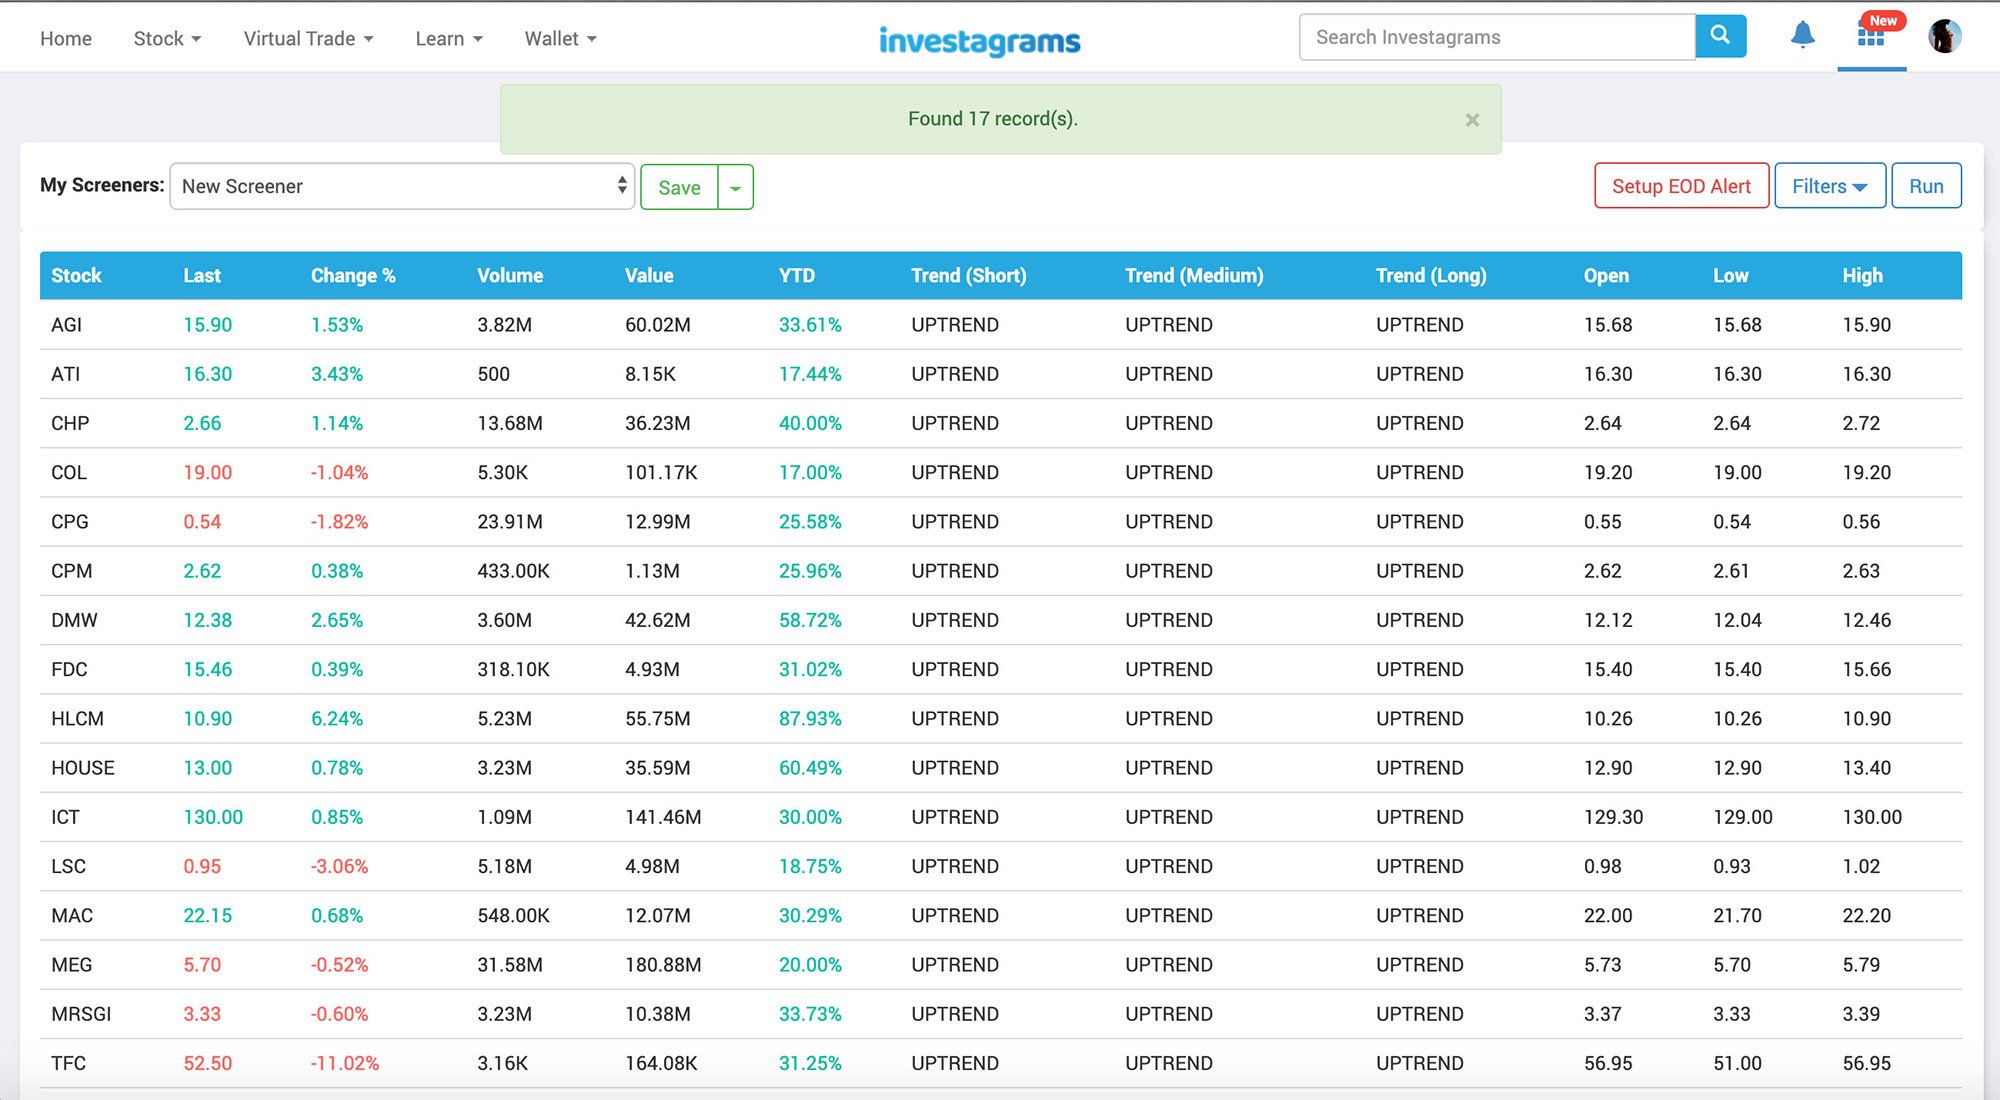Focus the Search Investagrams field

(1497, 37)
